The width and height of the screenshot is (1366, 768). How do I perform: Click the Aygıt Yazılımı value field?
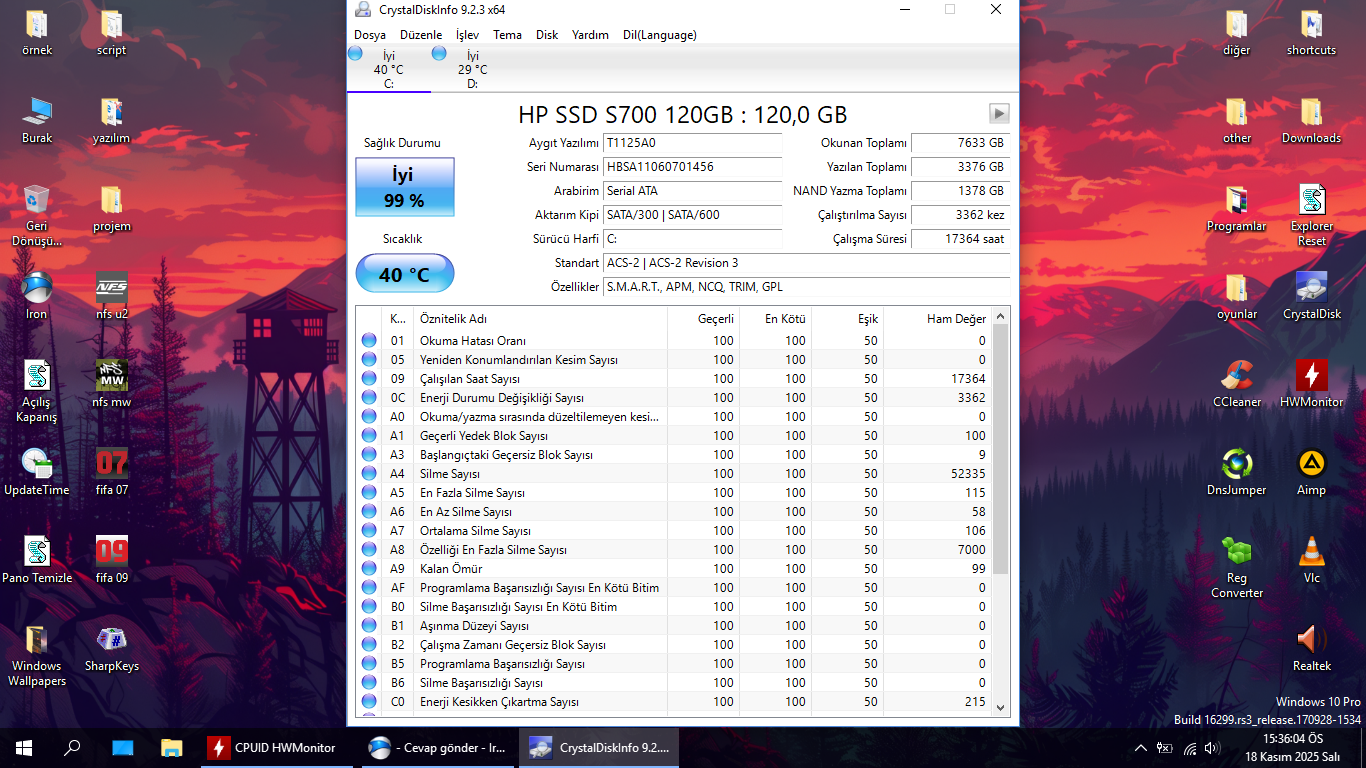[x=693, y=143]
